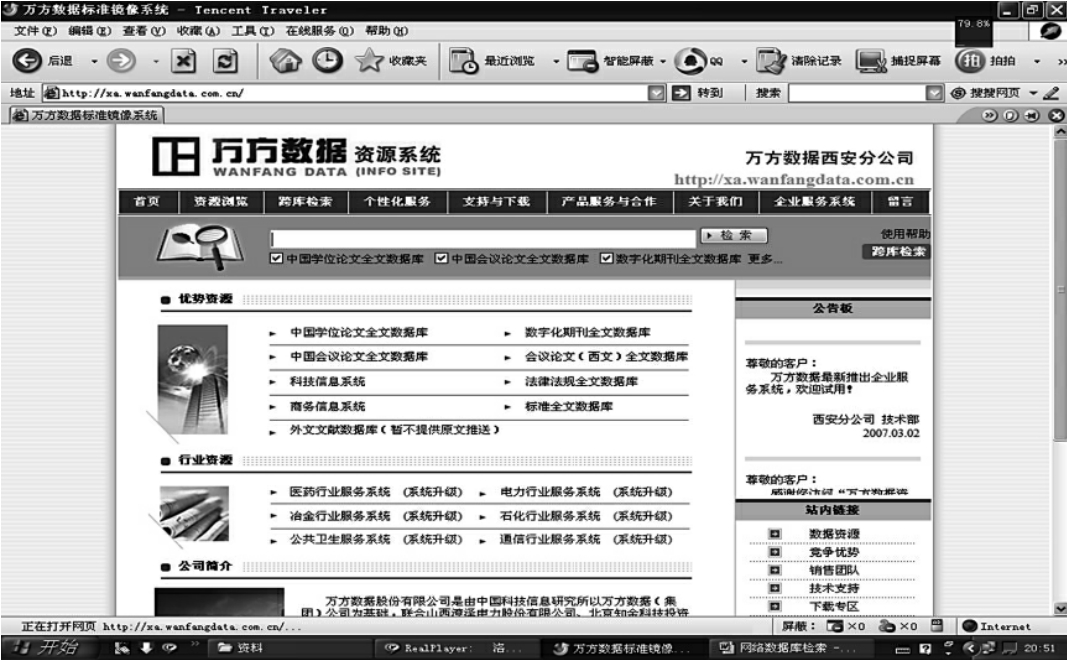The width and height of the screenshot is (1067, 660).
Task: Click the tab-bar close X icon
Action: pos(1056,116)
